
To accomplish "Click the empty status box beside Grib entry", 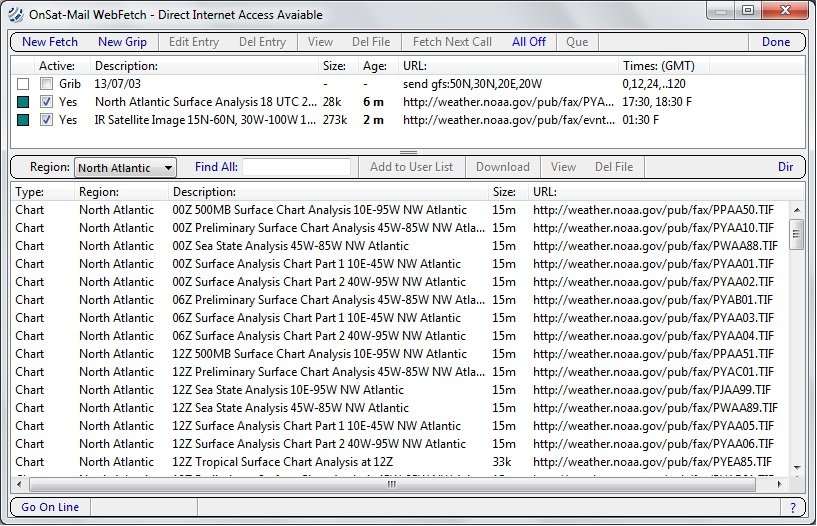I will (x=23, y=84).
